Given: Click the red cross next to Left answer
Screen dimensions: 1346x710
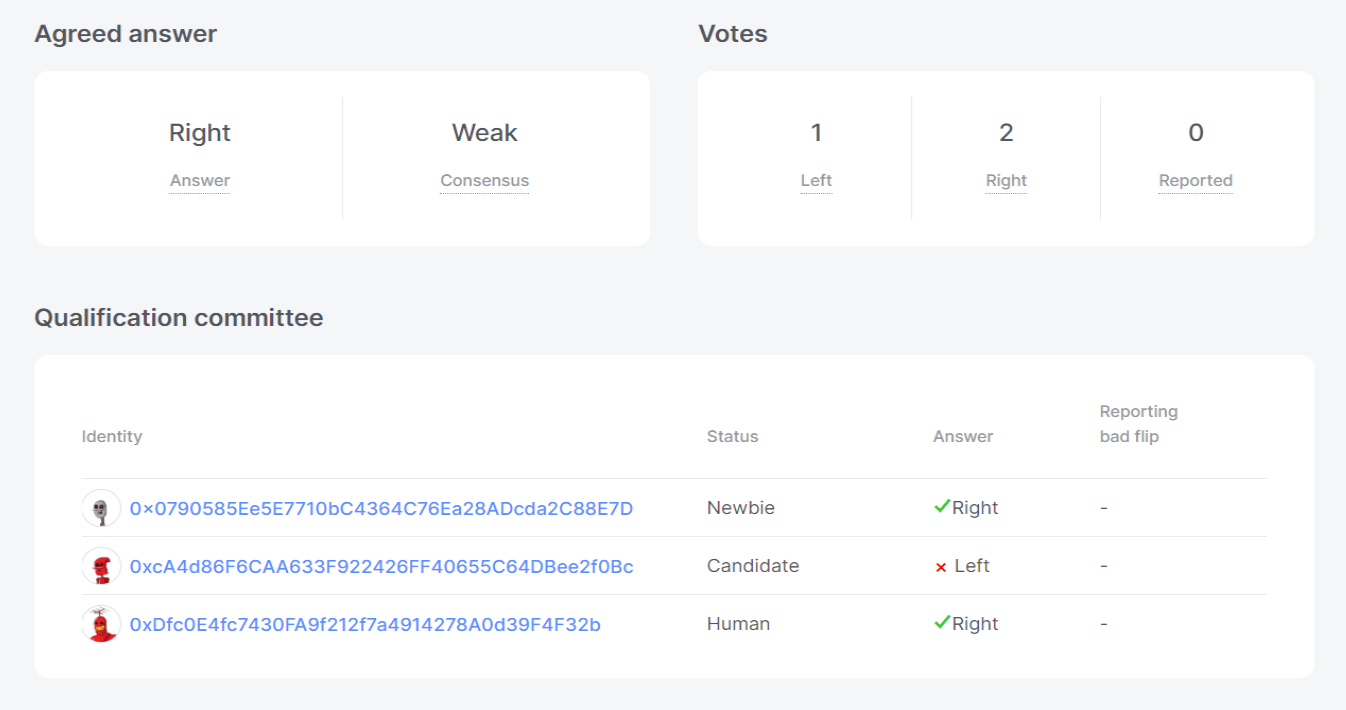Looking at the screenshot, I should pyautogui.click(x=941, y=567).
